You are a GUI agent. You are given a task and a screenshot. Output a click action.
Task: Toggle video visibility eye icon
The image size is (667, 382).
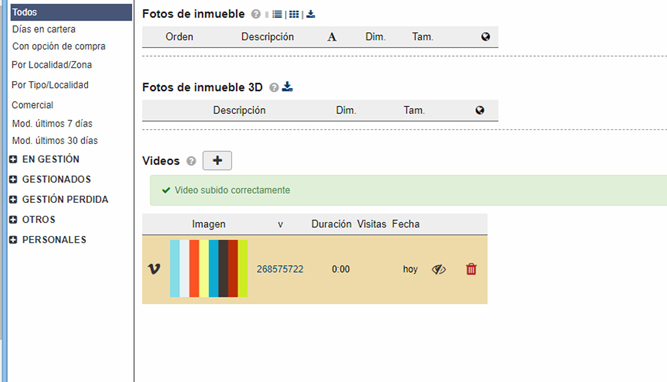coord(439,269)
